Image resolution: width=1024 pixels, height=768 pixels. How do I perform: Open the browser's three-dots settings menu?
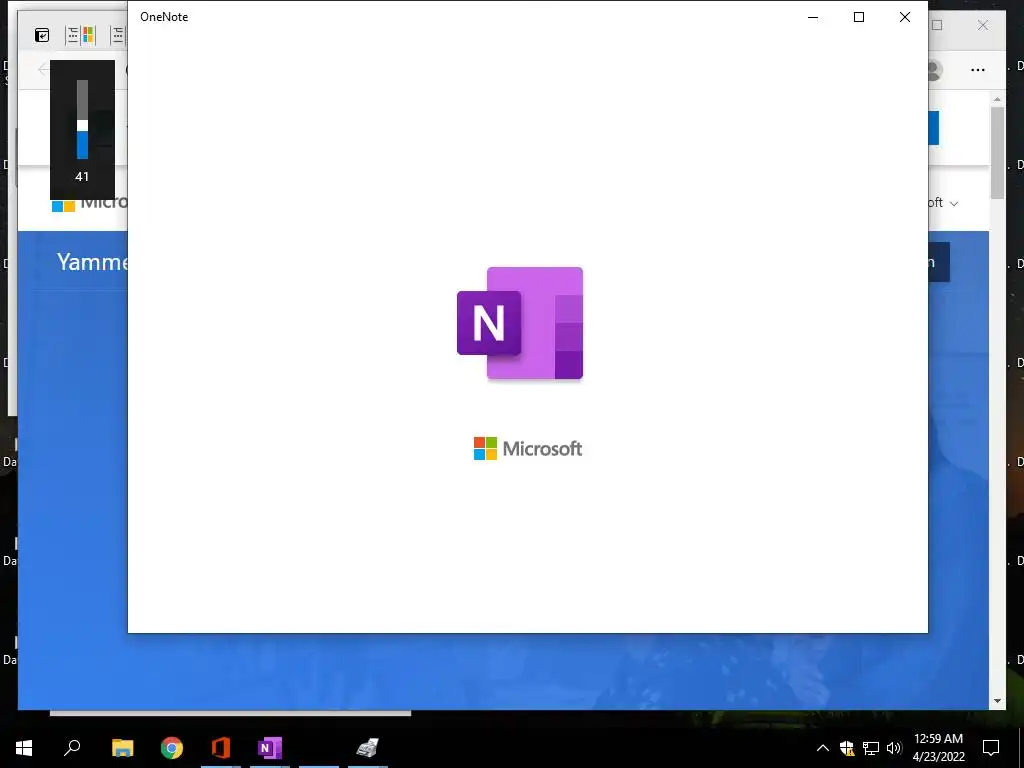(x=978, y=70)
